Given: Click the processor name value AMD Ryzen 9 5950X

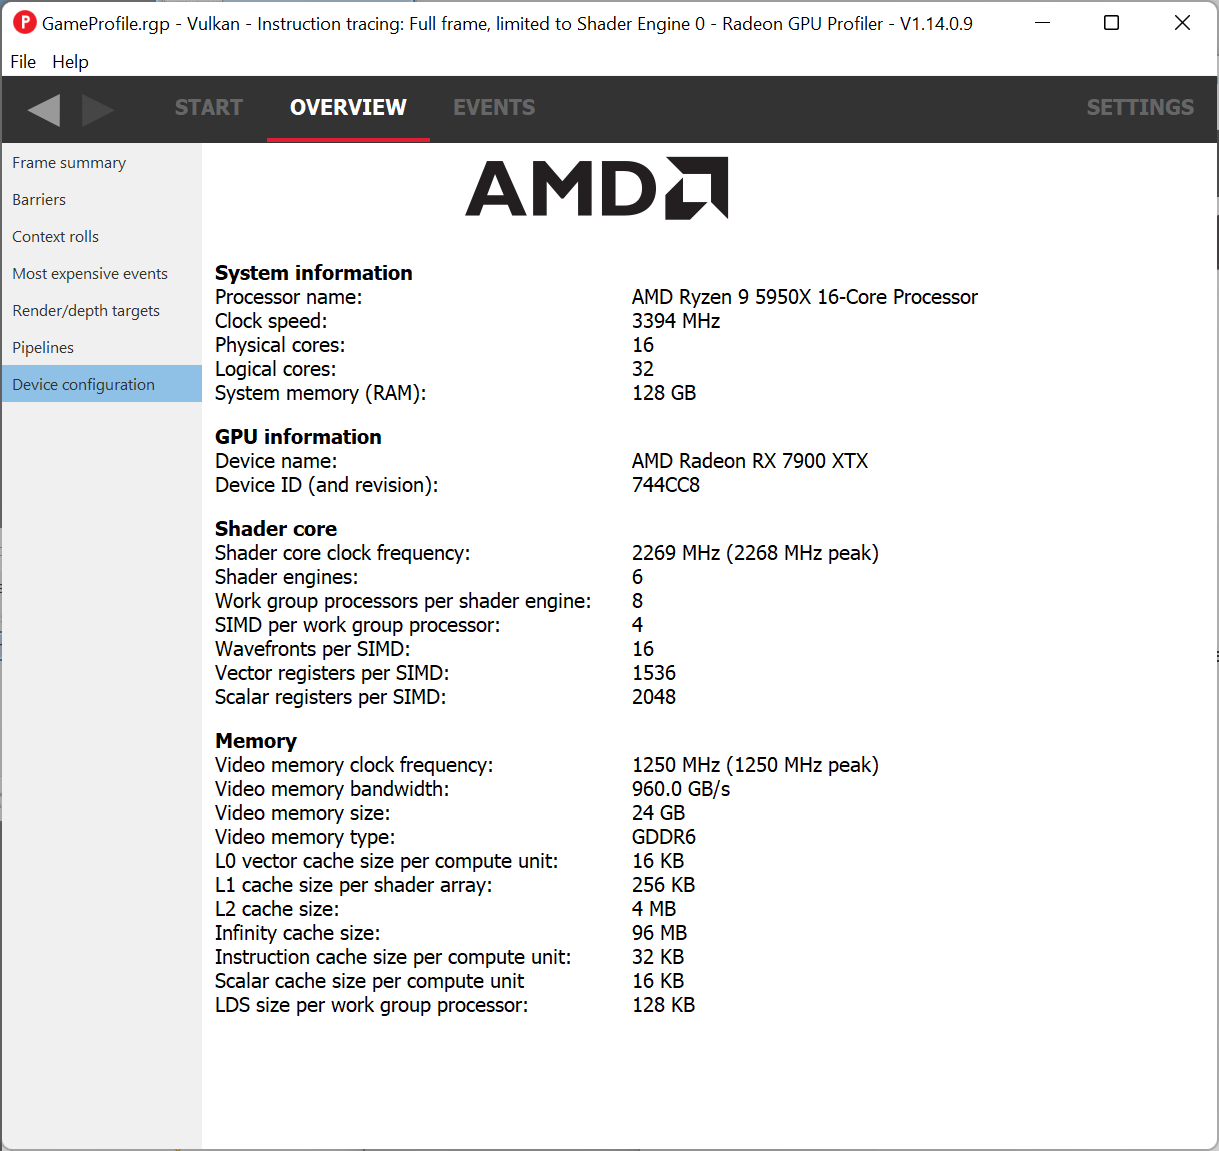Looking at the screenshot, I should [x=805, y=297].
